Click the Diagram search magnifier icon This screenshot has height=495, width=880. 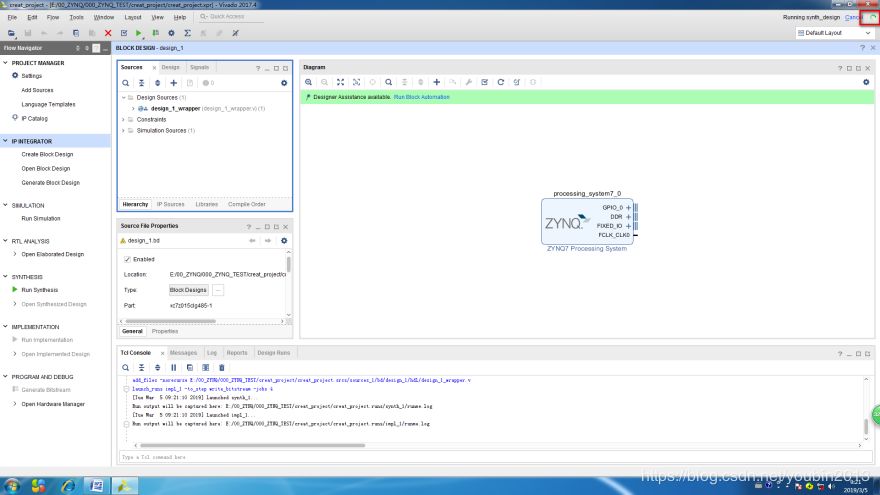tap(388, 82)
